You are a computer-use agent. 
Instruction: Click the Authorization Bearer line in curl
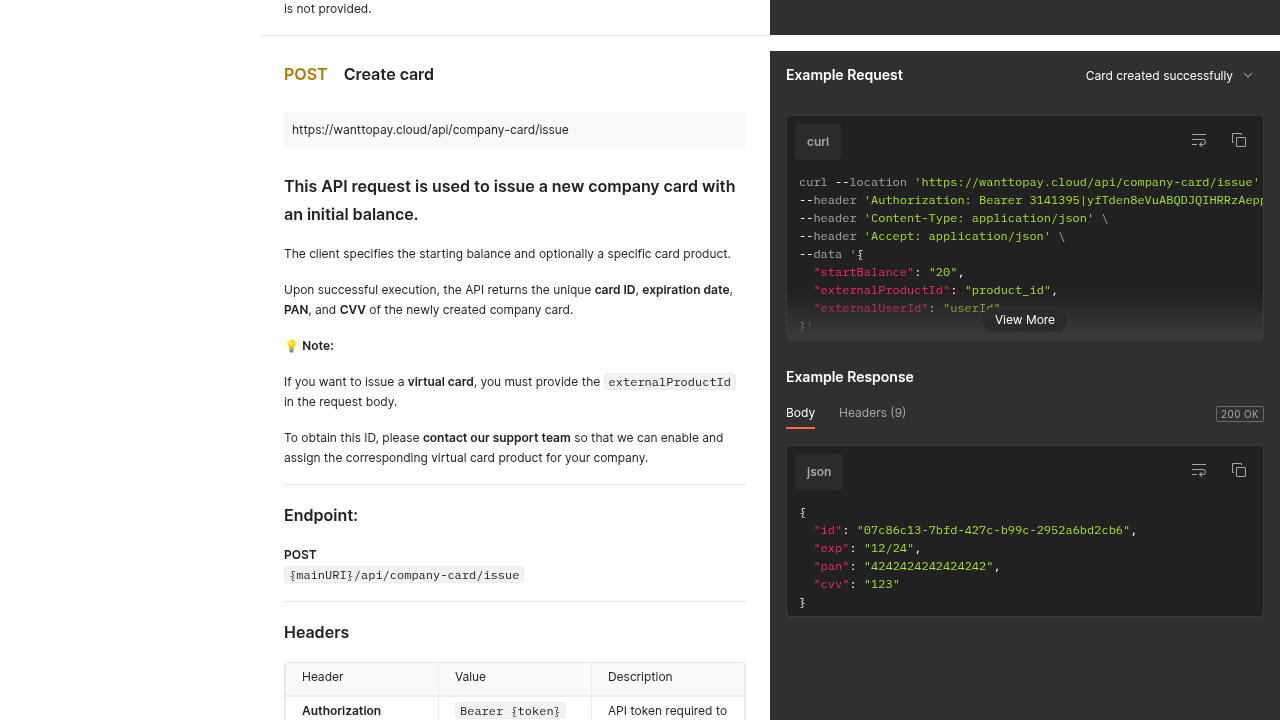point(1031,201)
